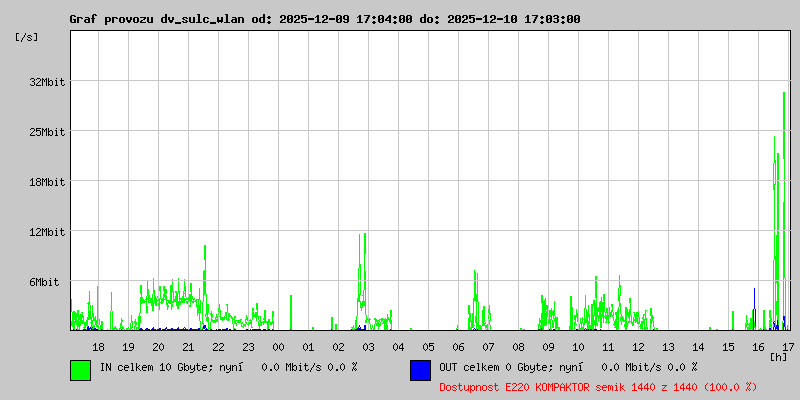This screenshot has width=800, height=400.
Task: Select the 16 hour marker on the time axis
Action: coord(758,346)
